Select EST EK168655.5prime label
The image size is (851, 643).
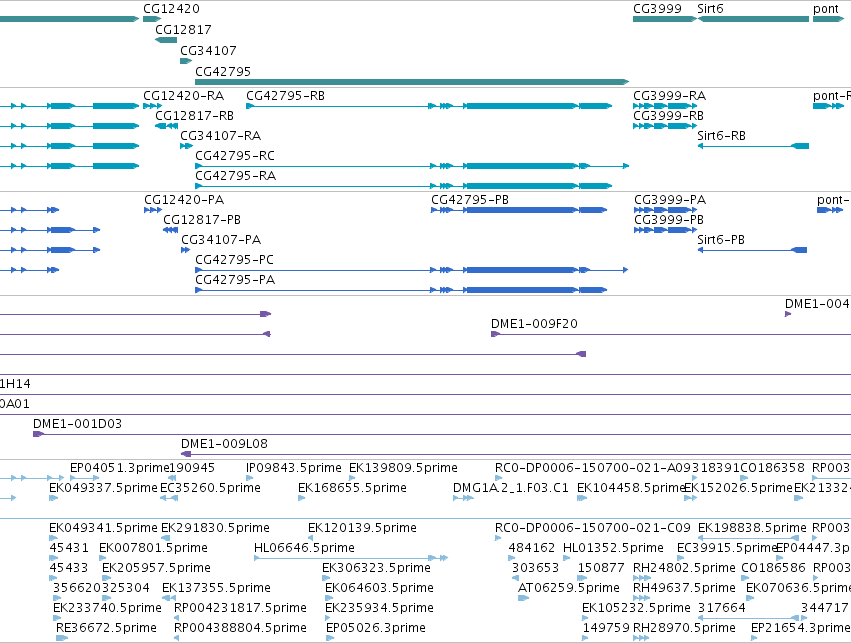352,488
